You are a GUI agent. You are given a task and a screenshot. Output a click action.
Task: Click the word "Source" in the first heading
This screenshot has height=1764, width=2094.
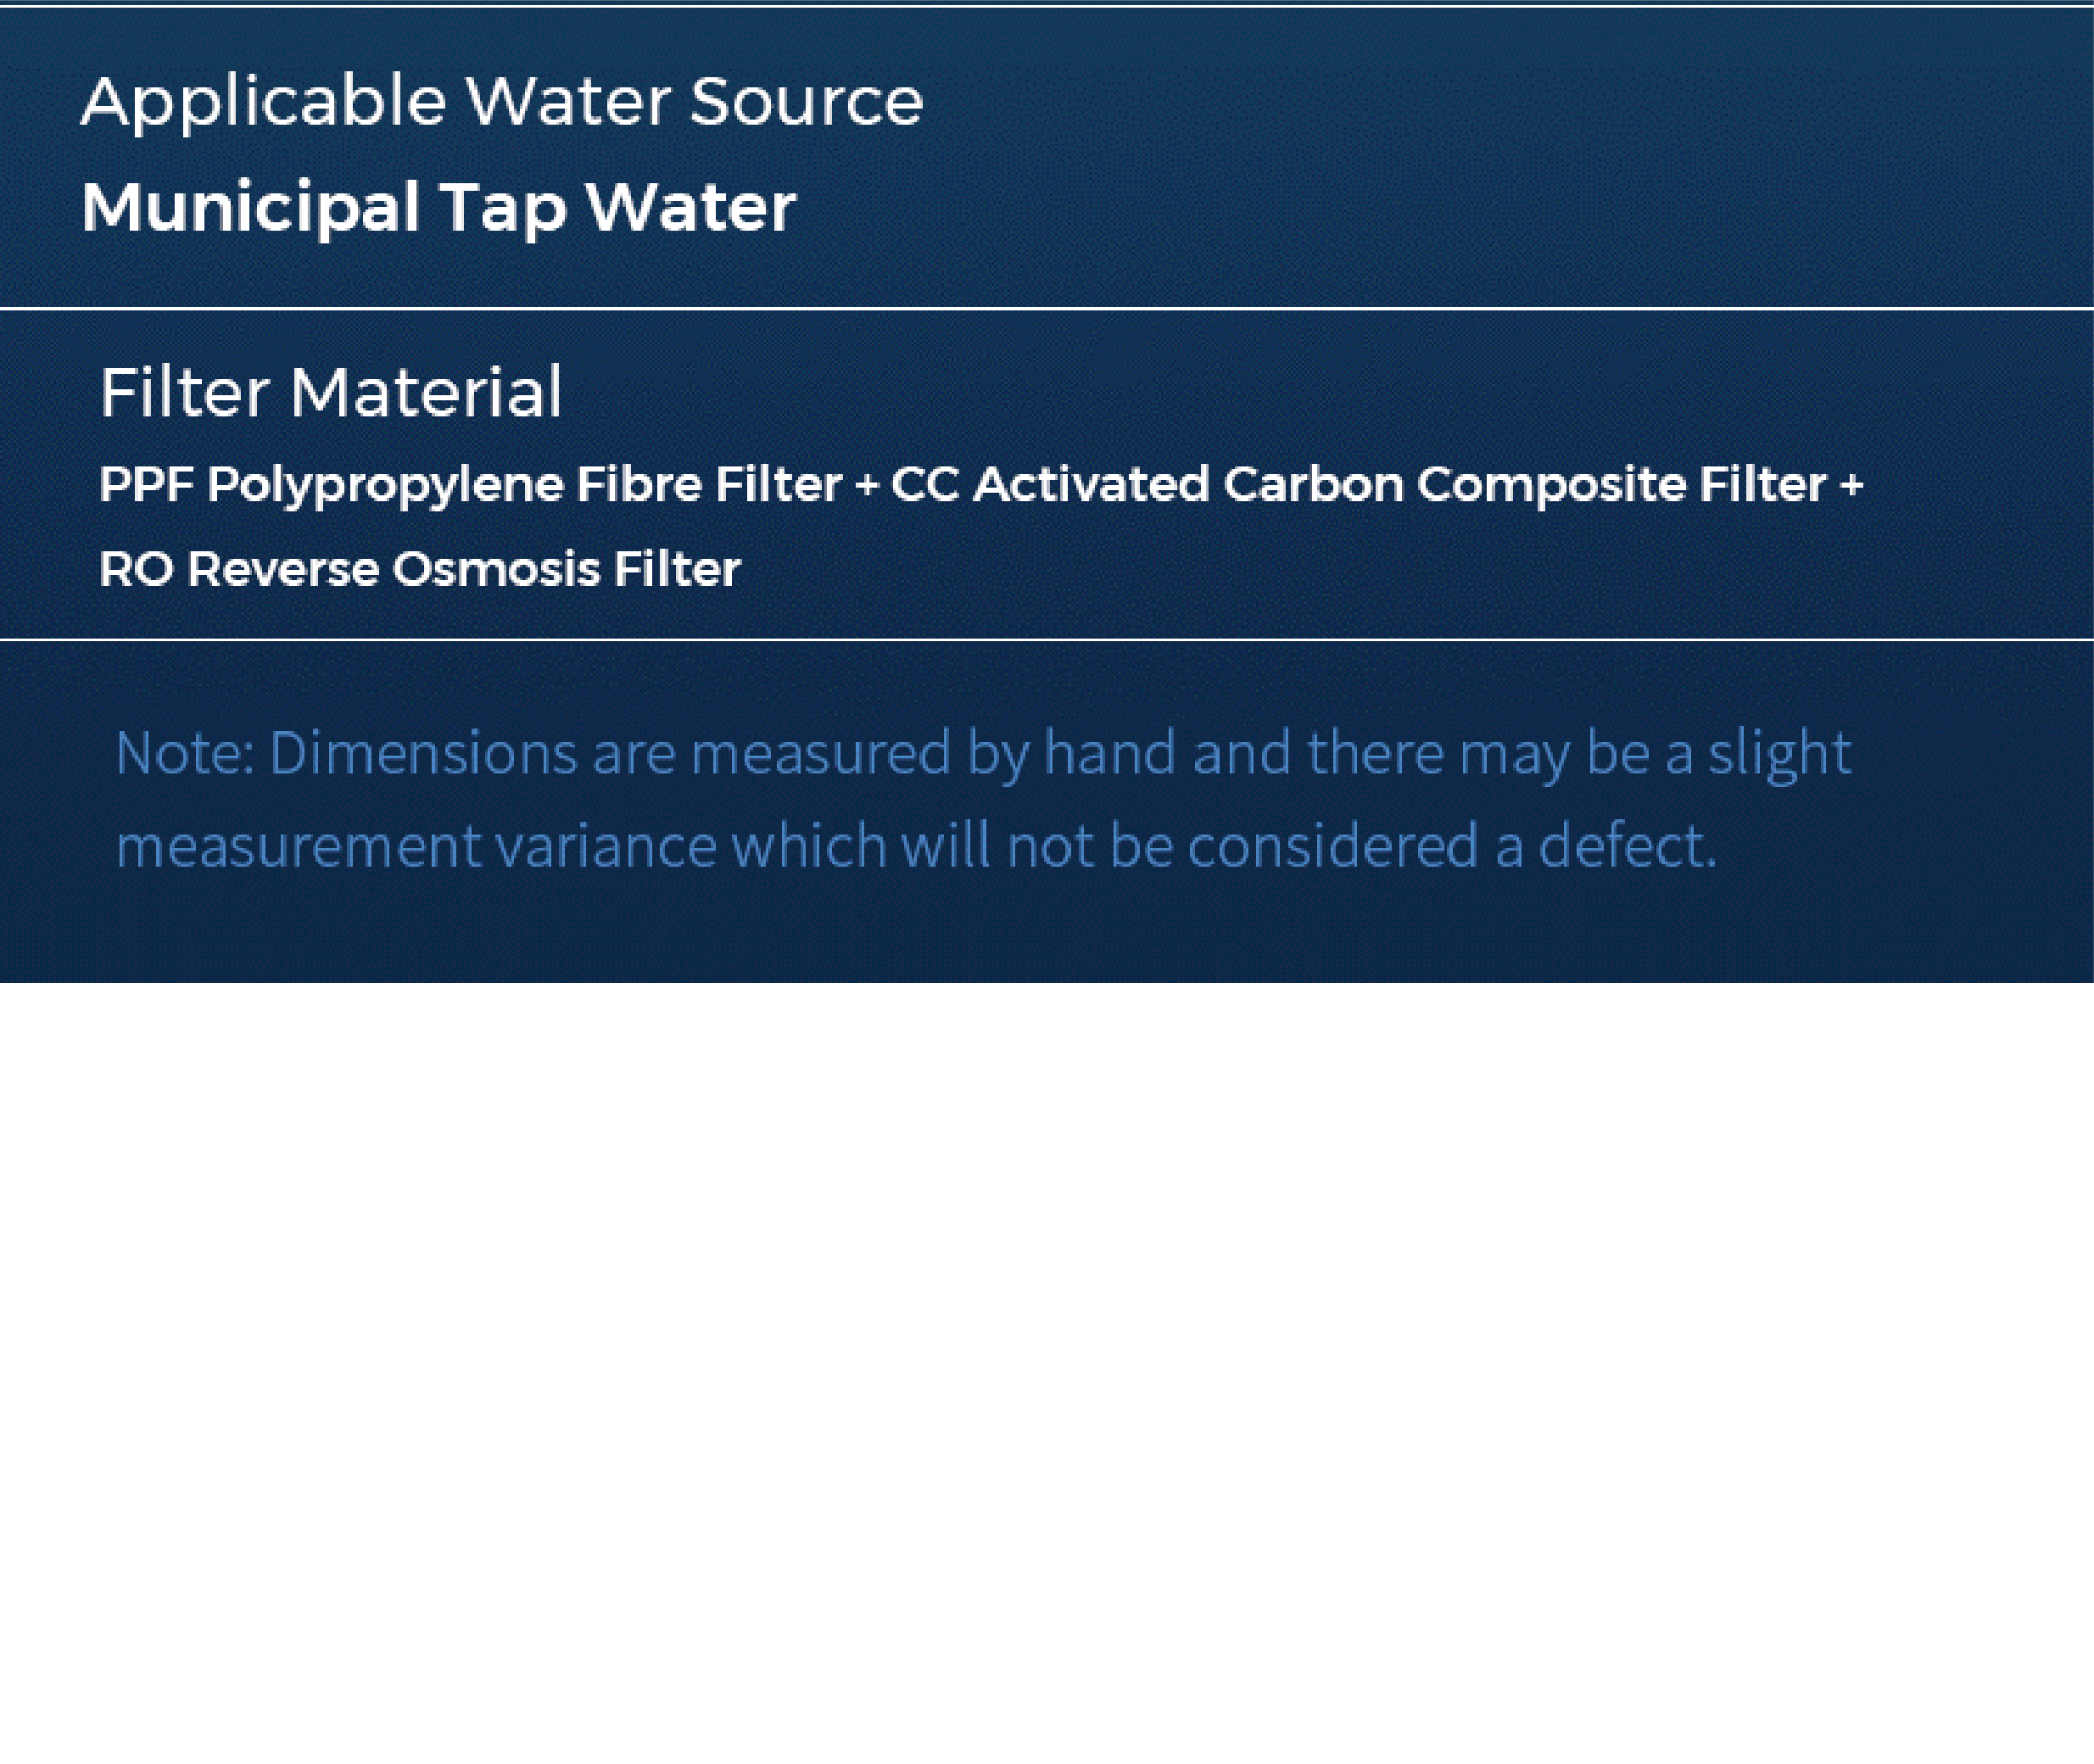[806, 103]
